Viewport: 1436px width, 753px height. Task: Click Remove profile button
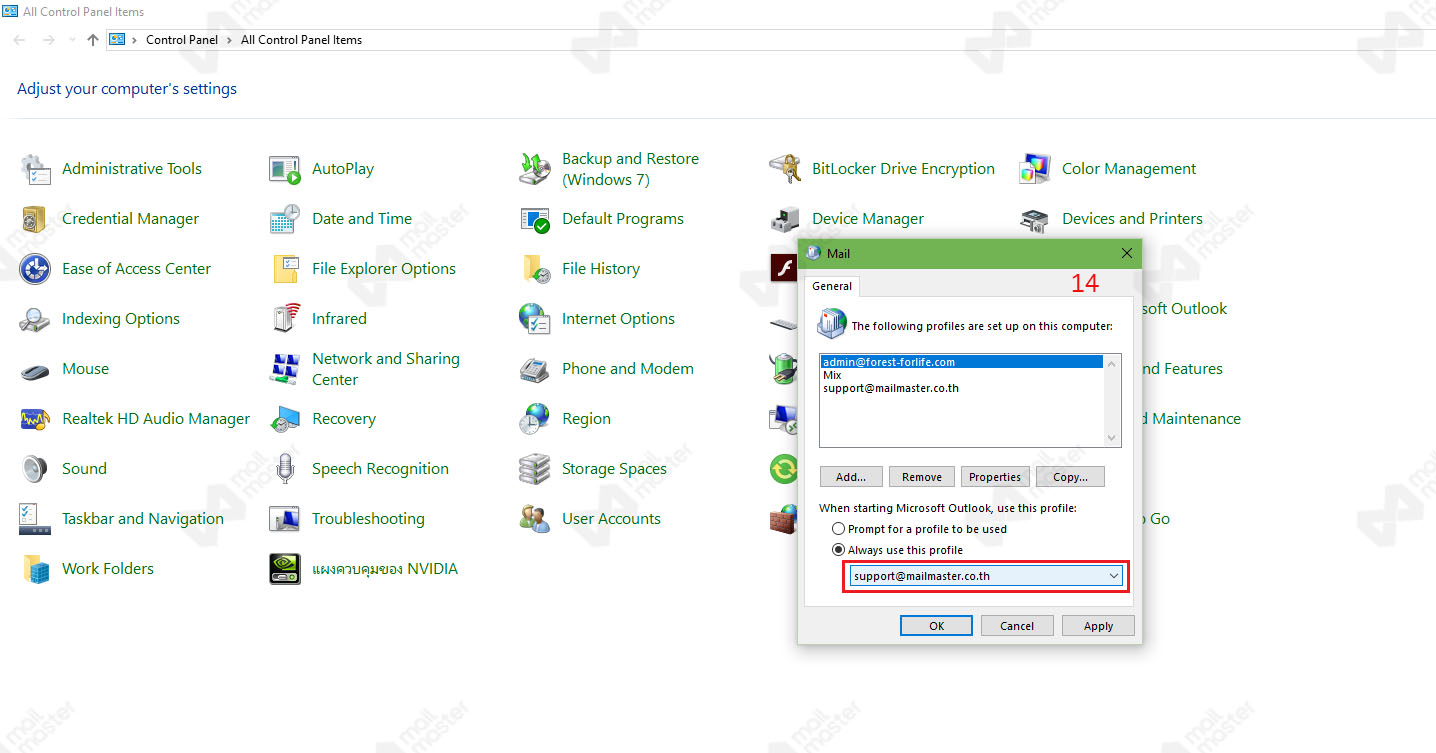coord(922,477)
